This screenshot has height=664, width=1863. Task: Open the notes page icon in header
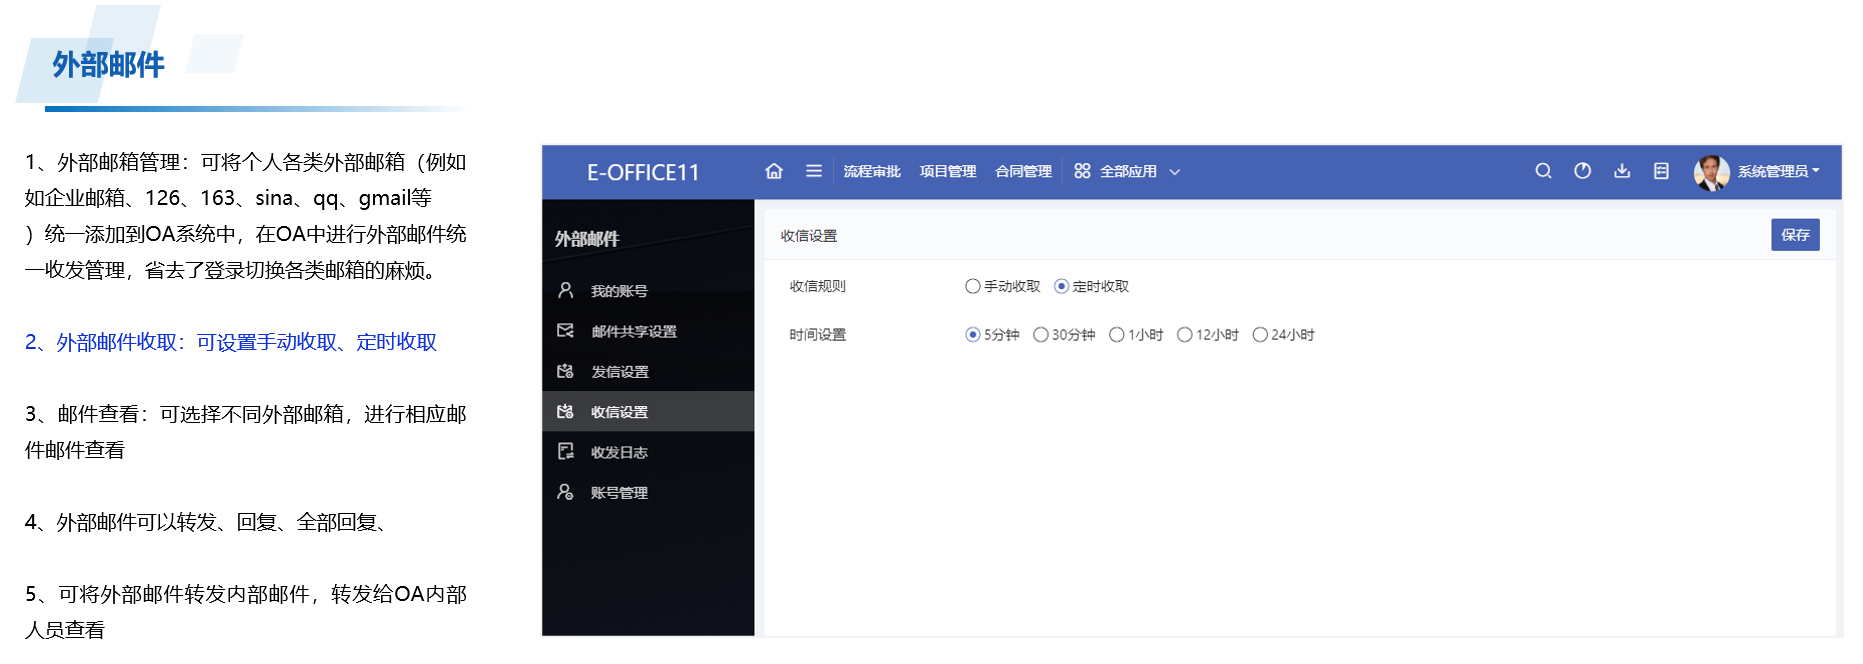(1661, 171)
